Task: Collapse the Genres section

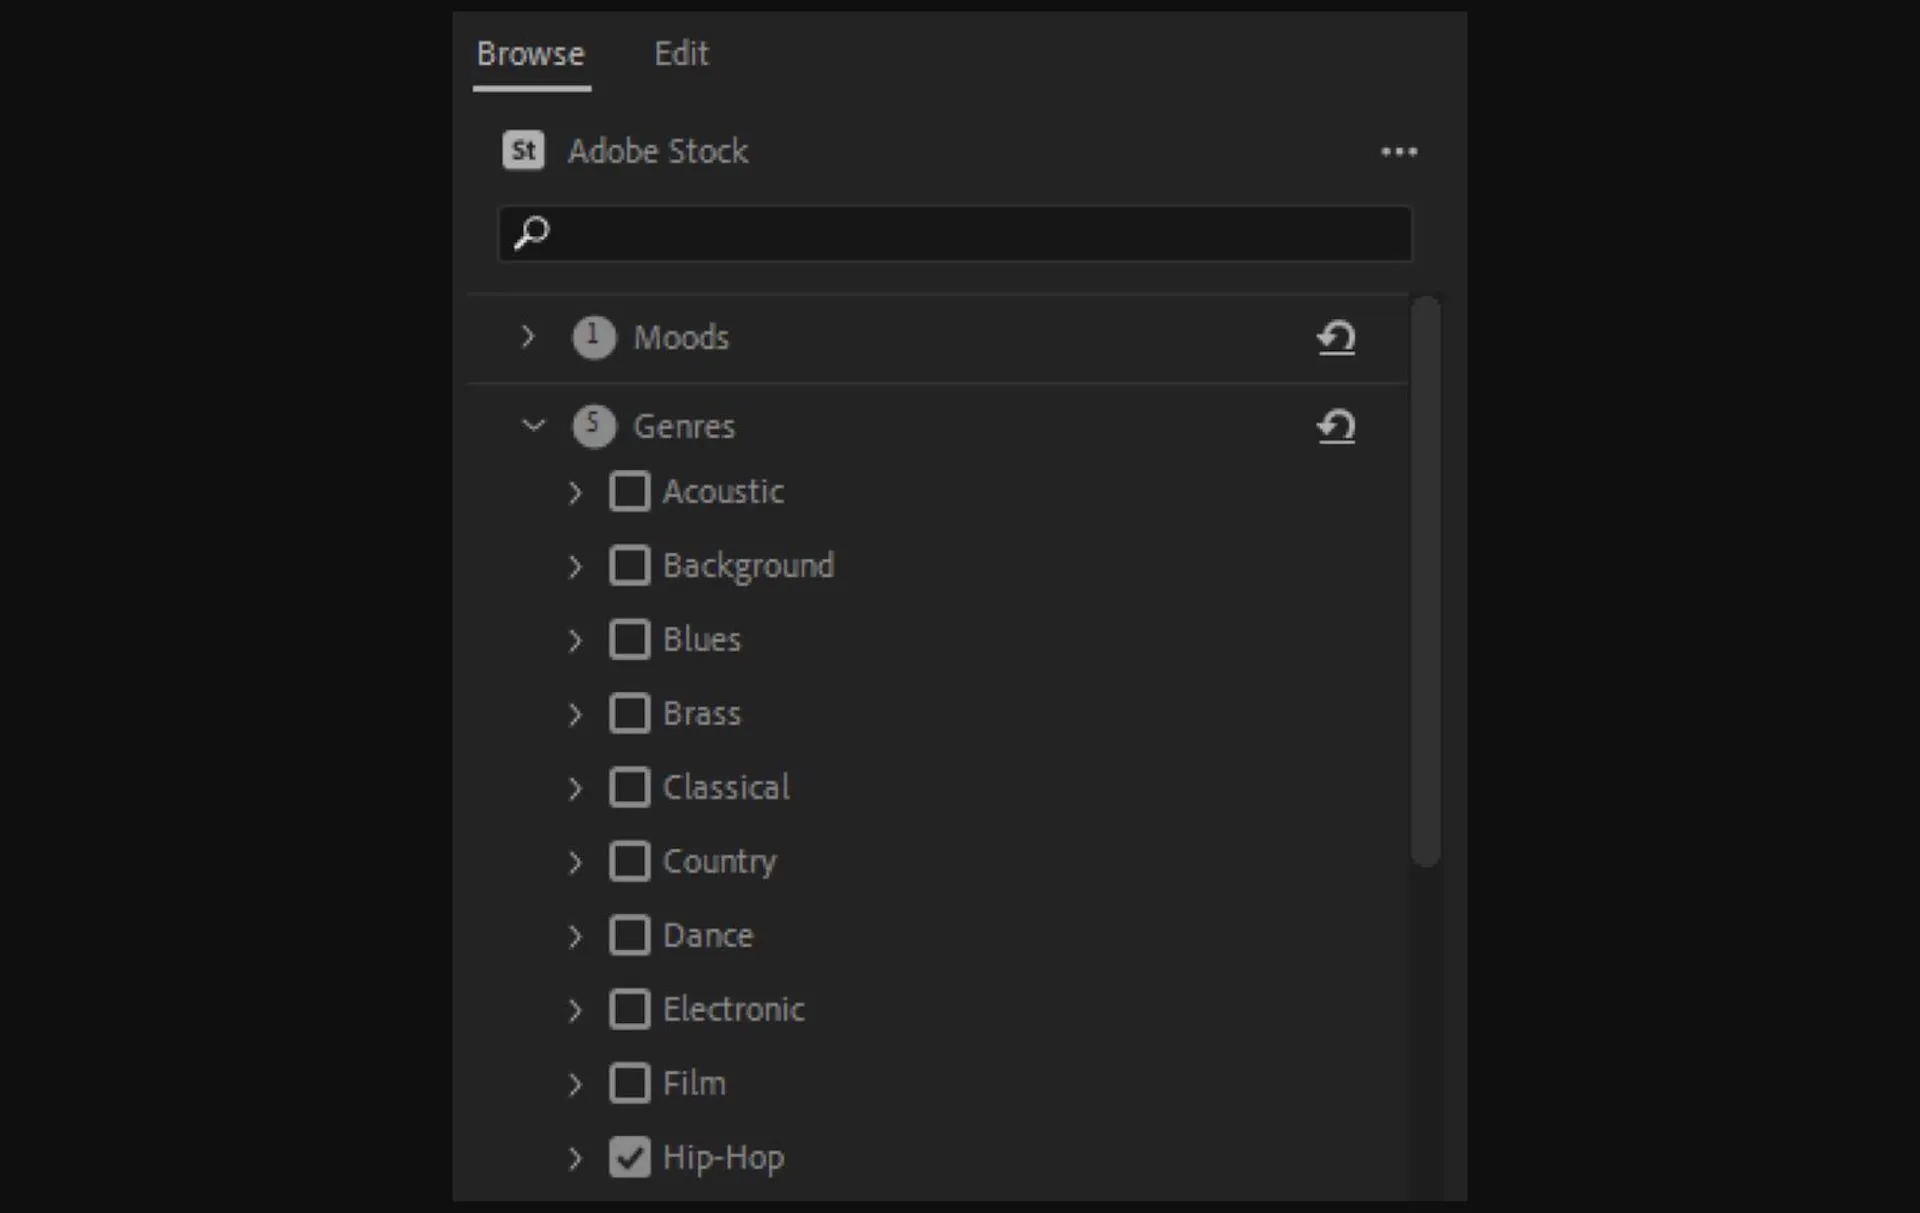Action: click(x=531, y=425)
